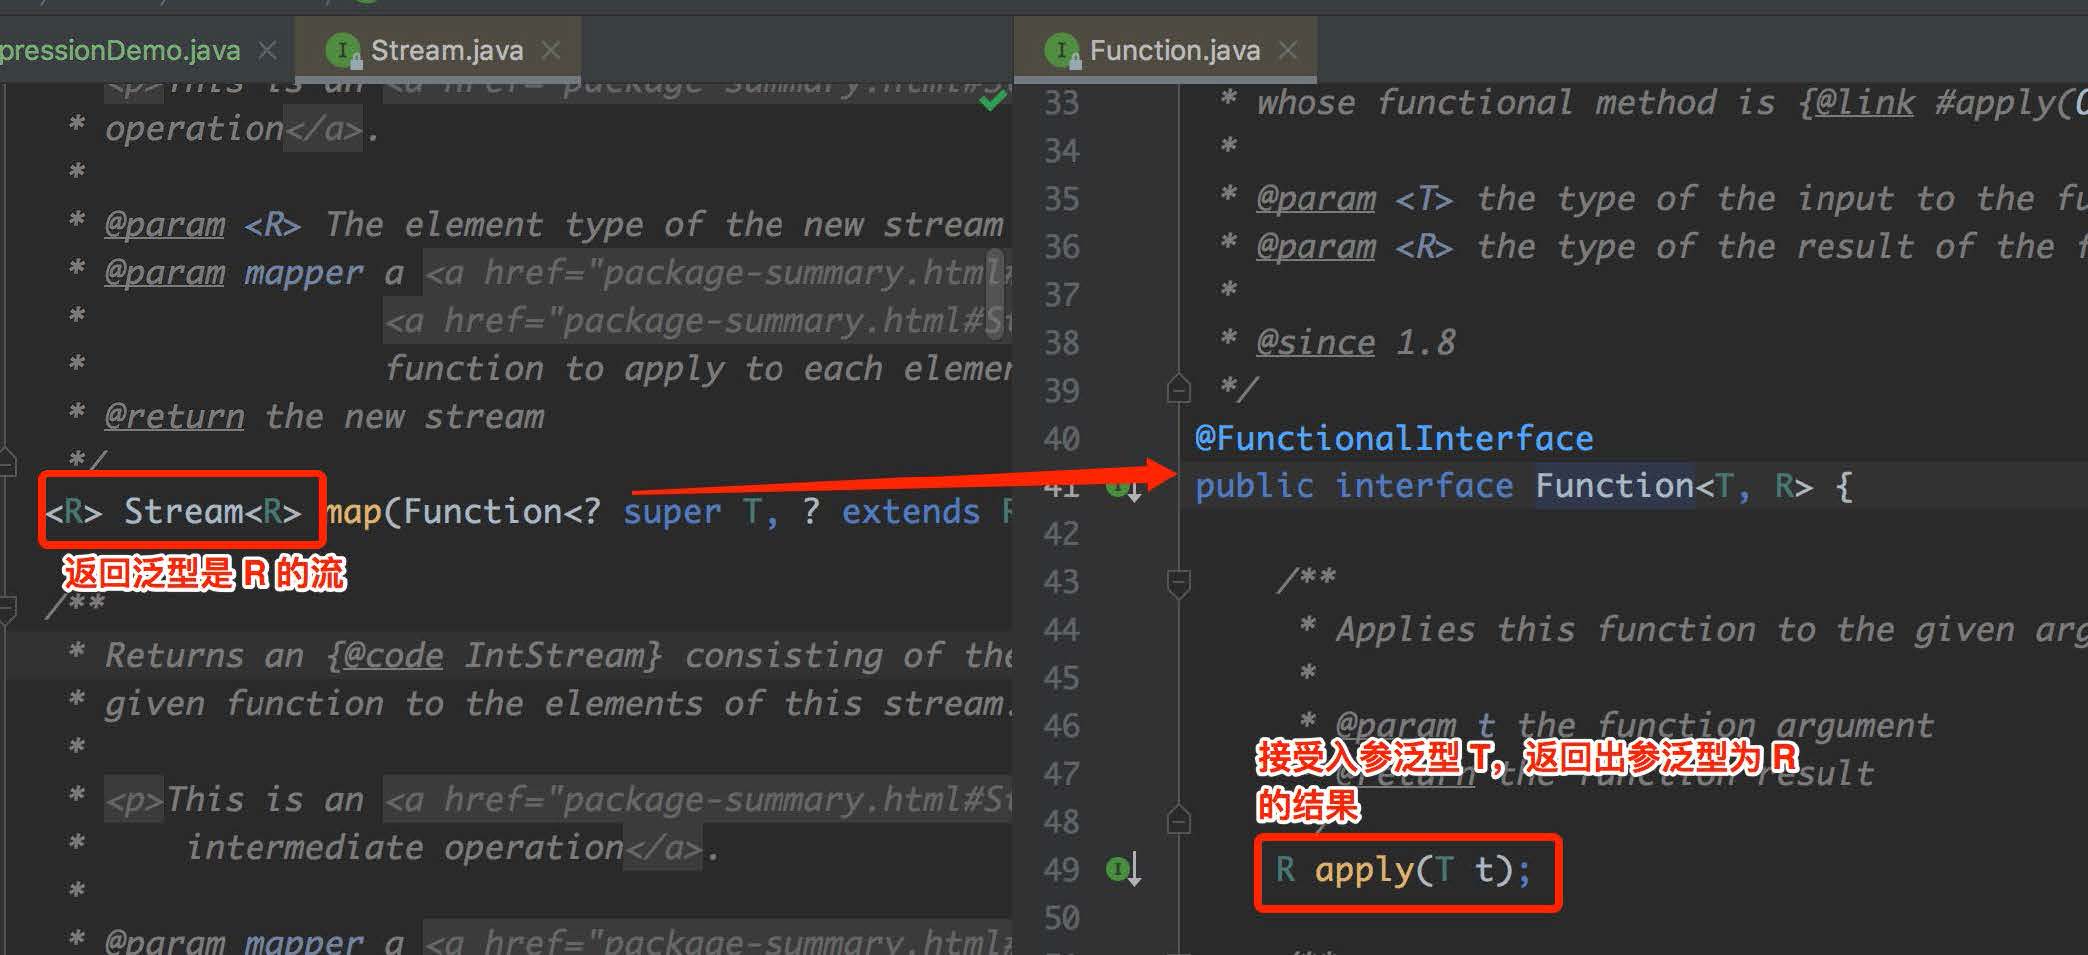
Task: Close the Stream.java tab
Action: click(551, 50)
